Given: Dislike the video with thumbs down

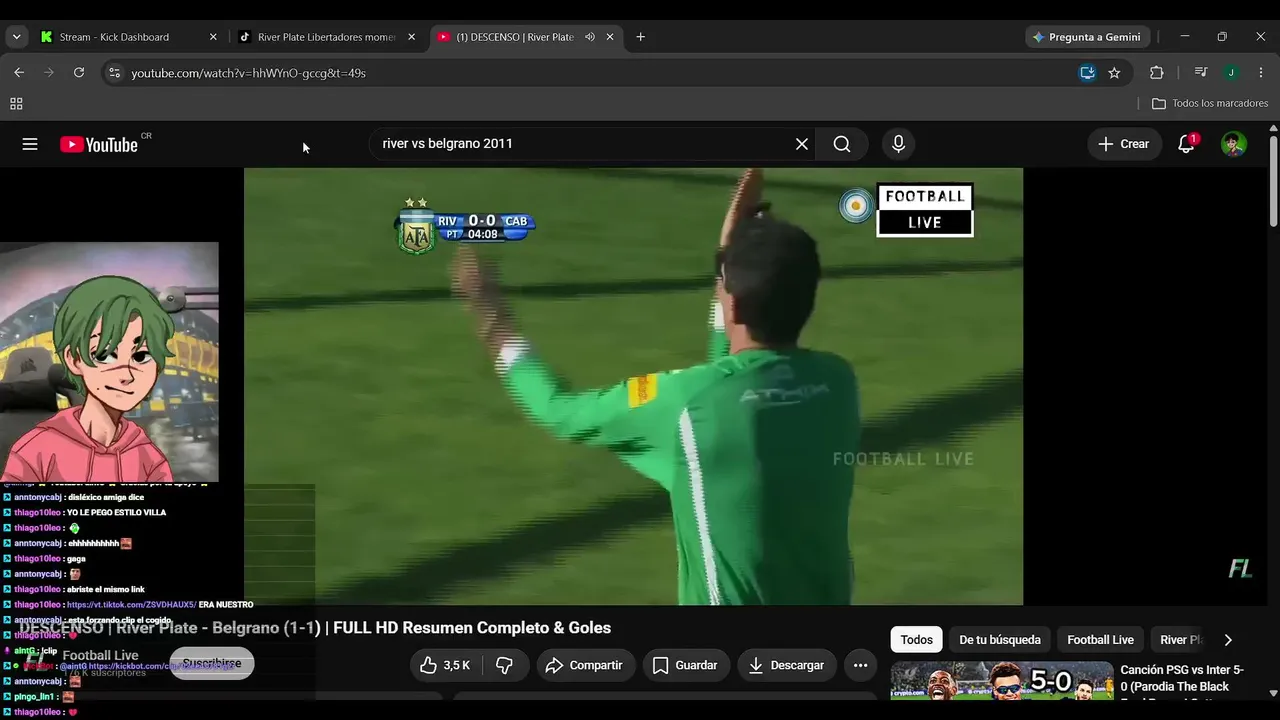Looking at the screenshot, I should [505, 665].
